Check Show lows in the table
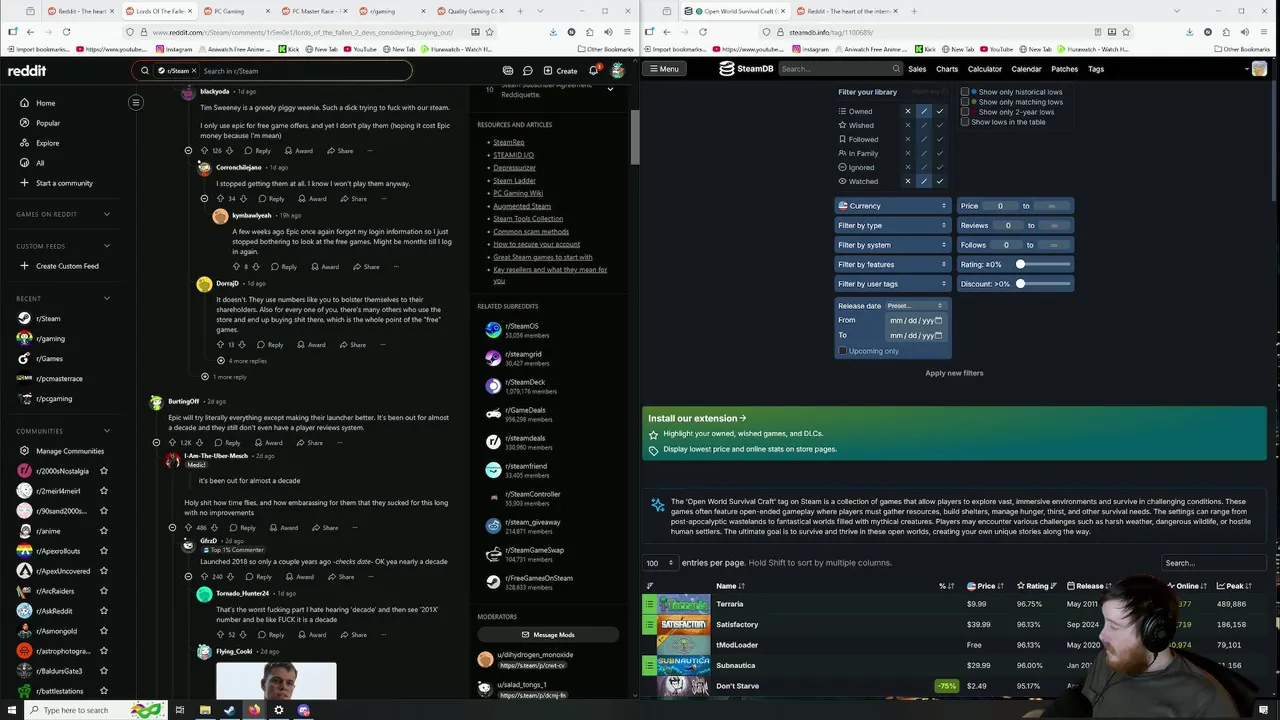Image resolution: width=1280 pixels, height=720 pixels. [x=965, y=122]
